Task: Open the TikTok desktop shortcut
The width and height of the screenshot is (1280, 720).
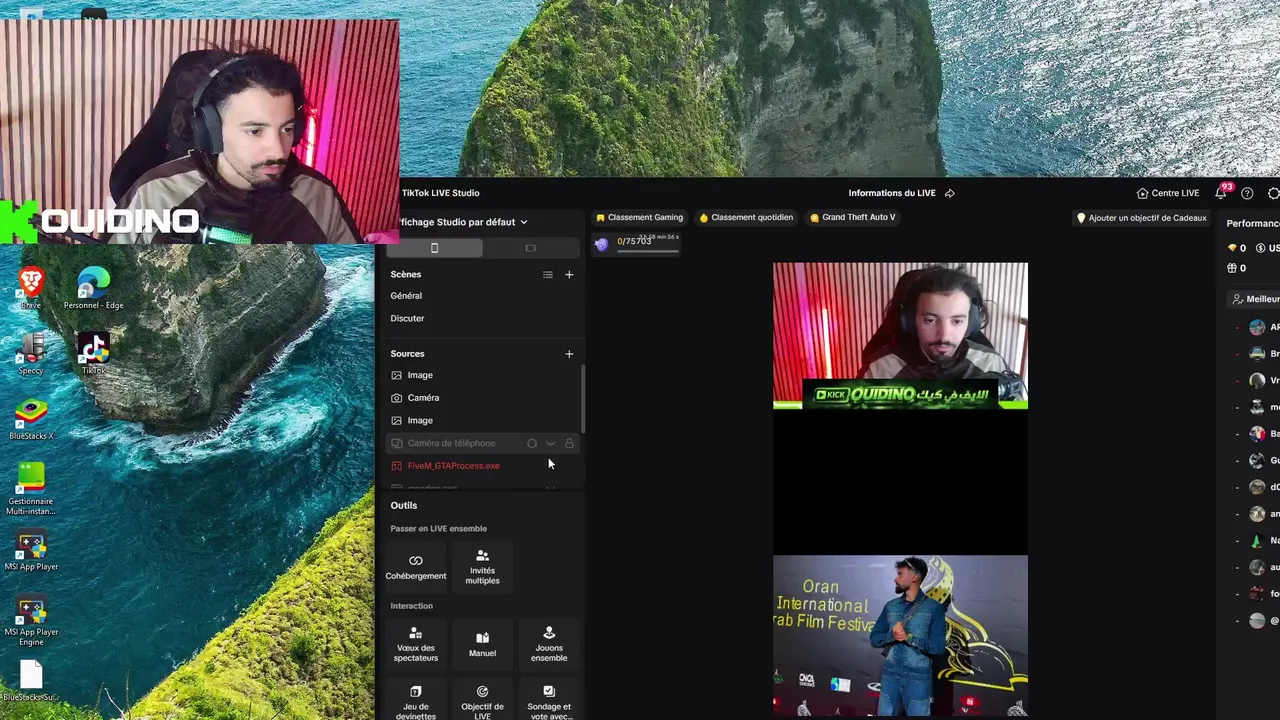Action: (x=93, y=353)
